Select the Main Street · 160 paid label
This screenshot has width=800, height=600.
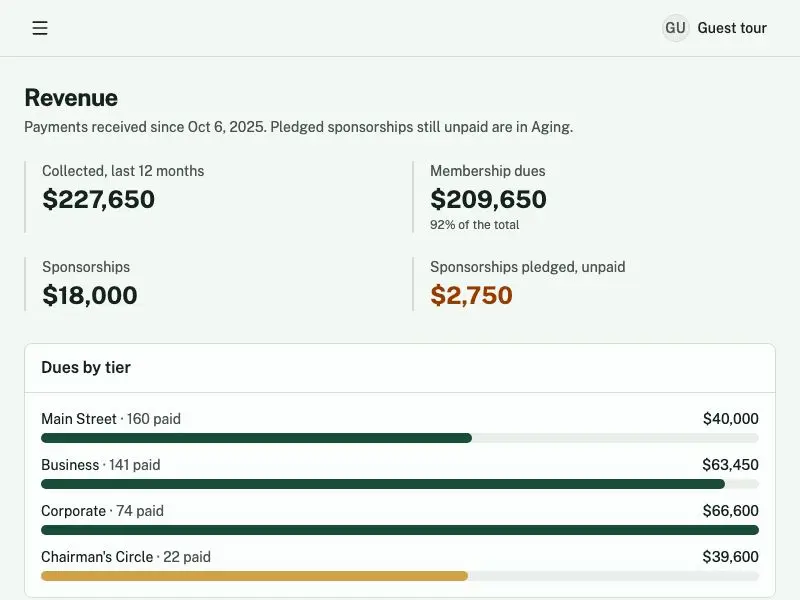click(111, 419)
